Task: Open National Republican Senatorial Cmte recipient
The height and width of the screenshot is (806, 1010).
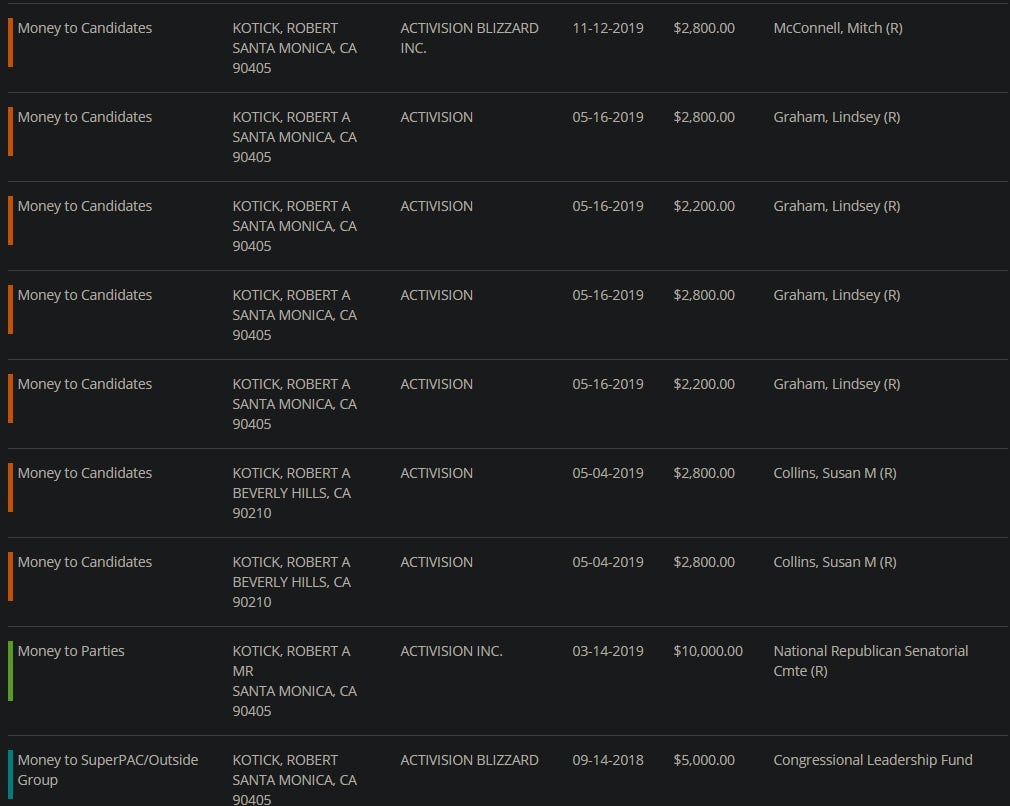Action: click(870, 660)
